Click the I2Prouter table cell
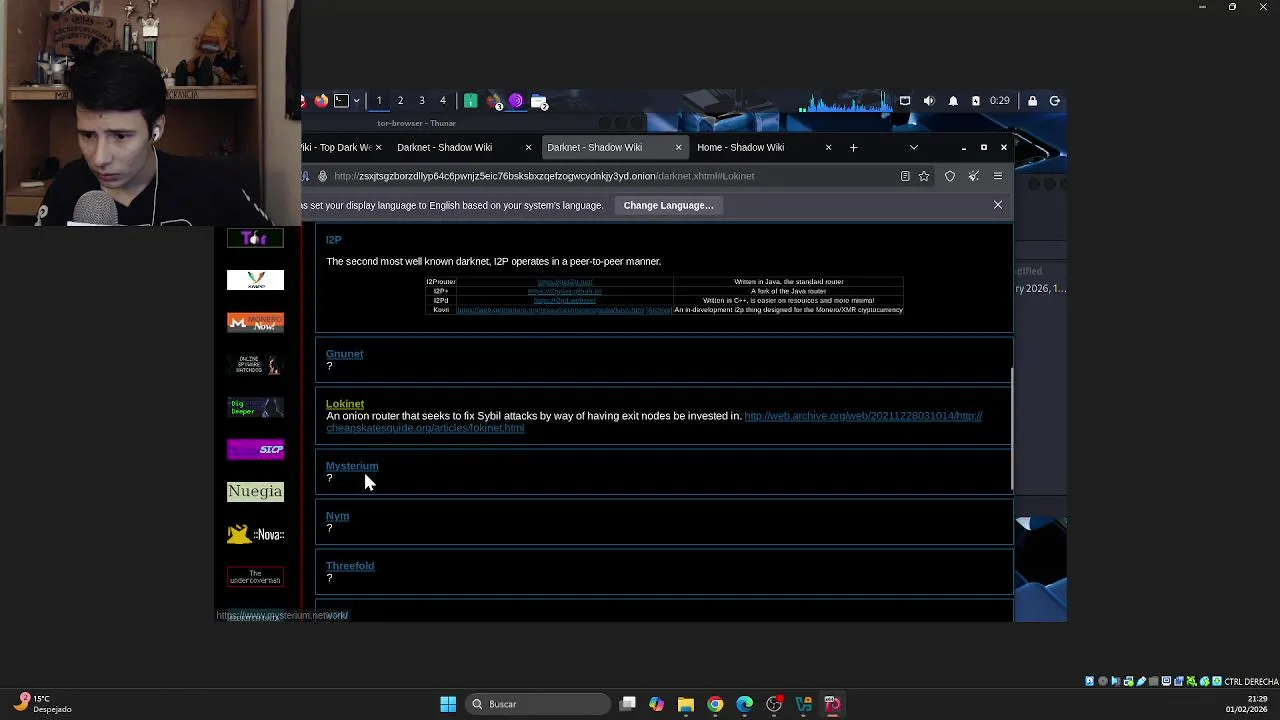1280x720 pixels. (x=441, y=282)
